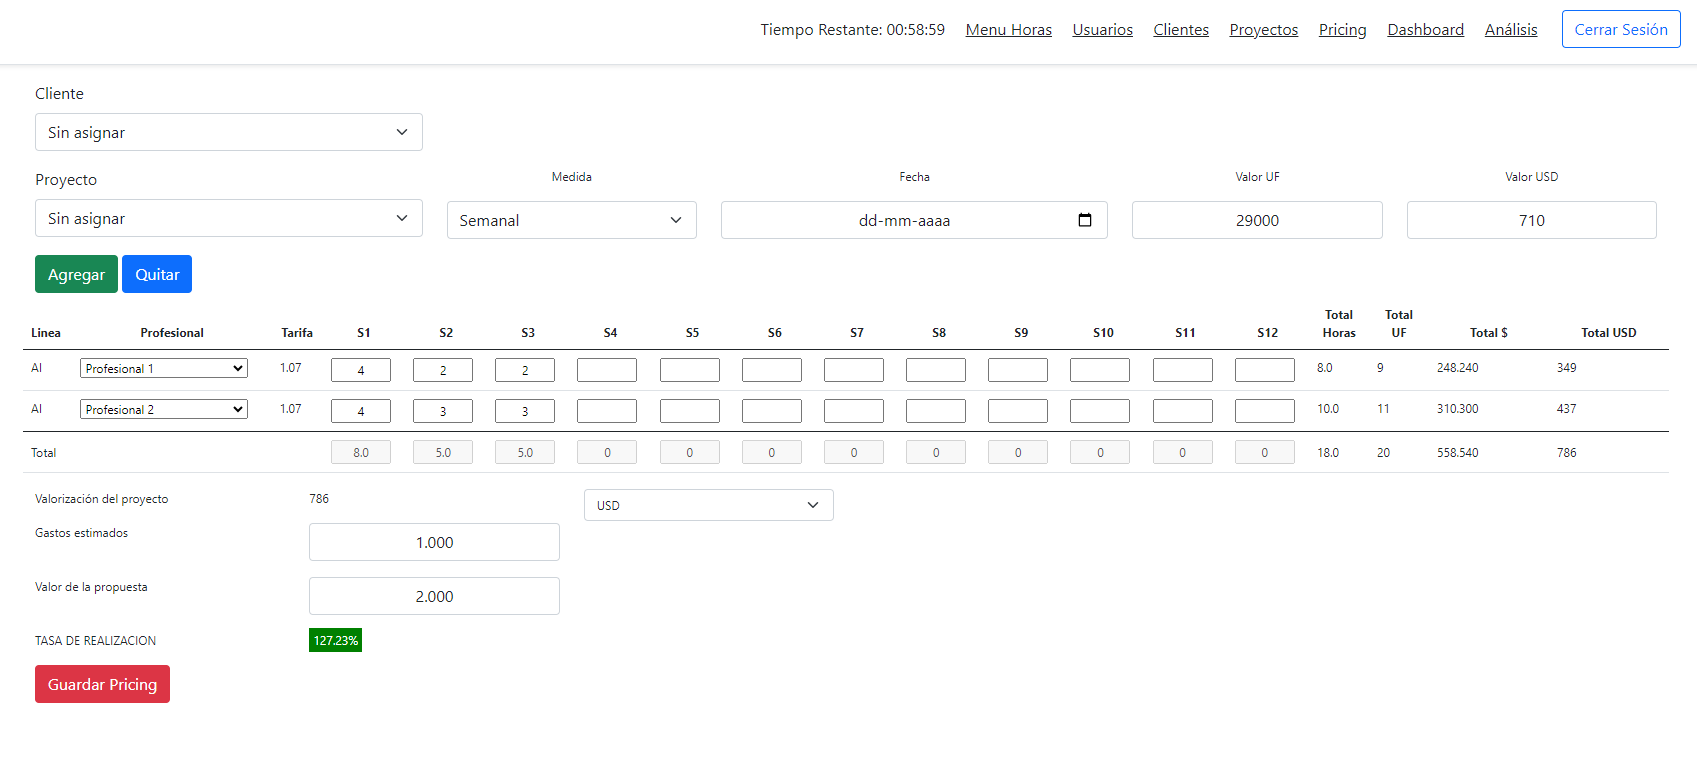This screenshot has width=1697, height=776.
Task: Click the S1 total field showing 8.0
Action: (x=361, y=452)
